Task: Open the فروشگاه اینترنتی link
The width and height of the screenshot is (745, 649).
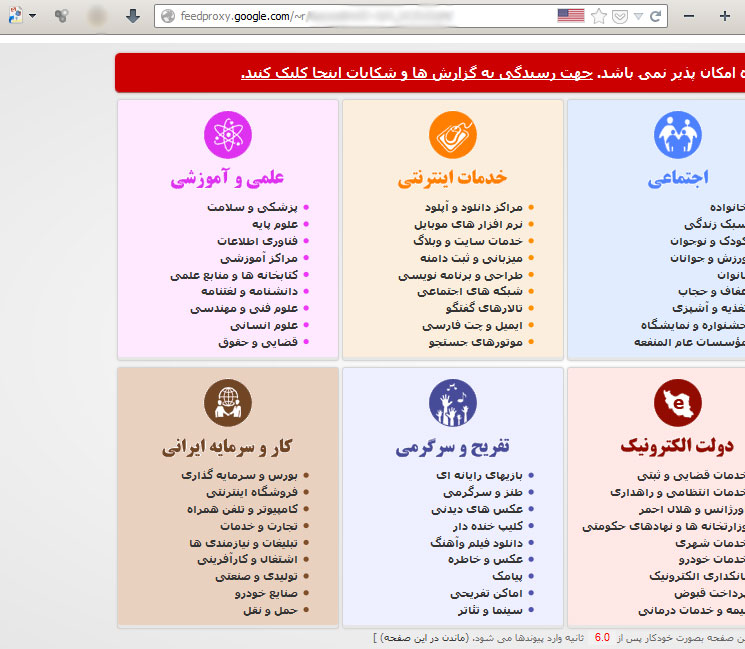Action: point(252,492)
